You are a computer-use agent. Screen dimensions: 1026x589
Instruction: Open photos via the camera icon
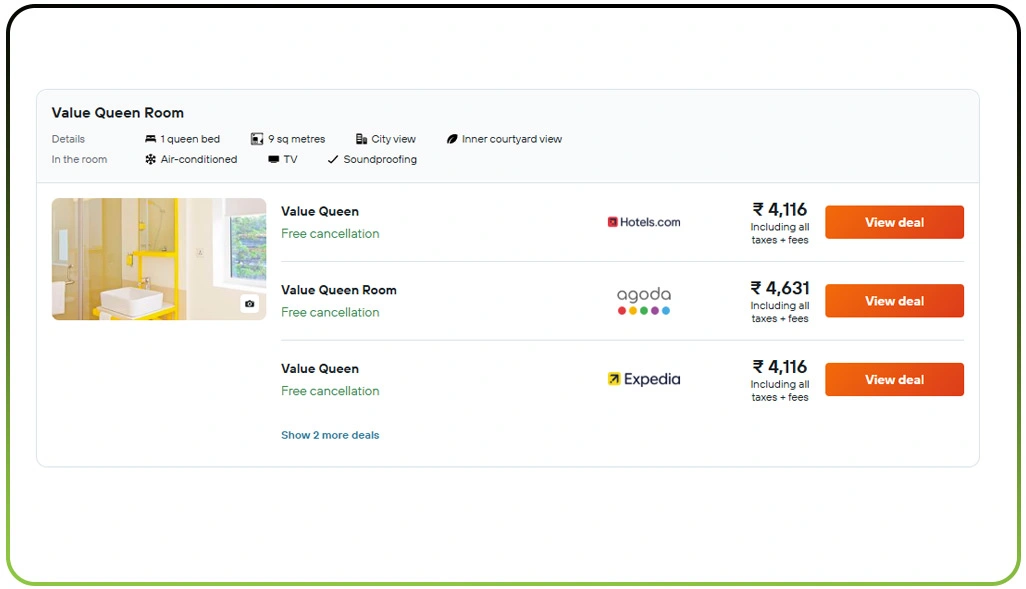pyautogui.click(x=251, y=303)
